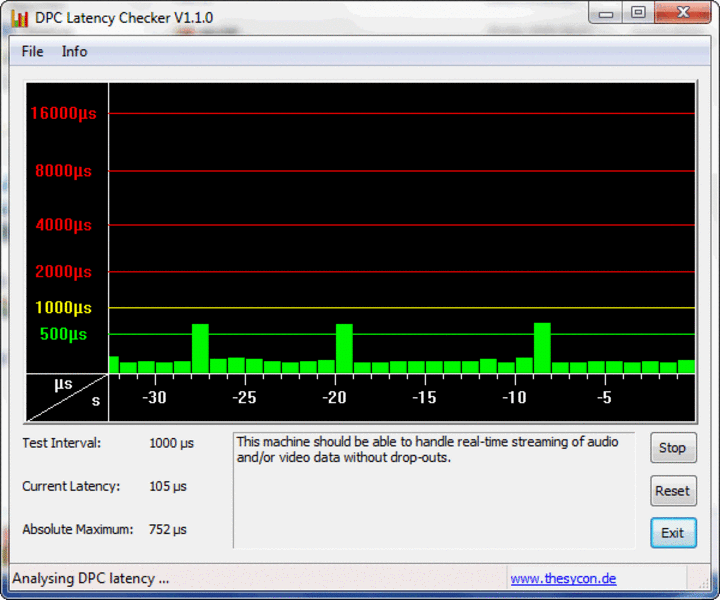The image size is (720, 600).
Task: Open the Info menu
Action: click(74, 51)
